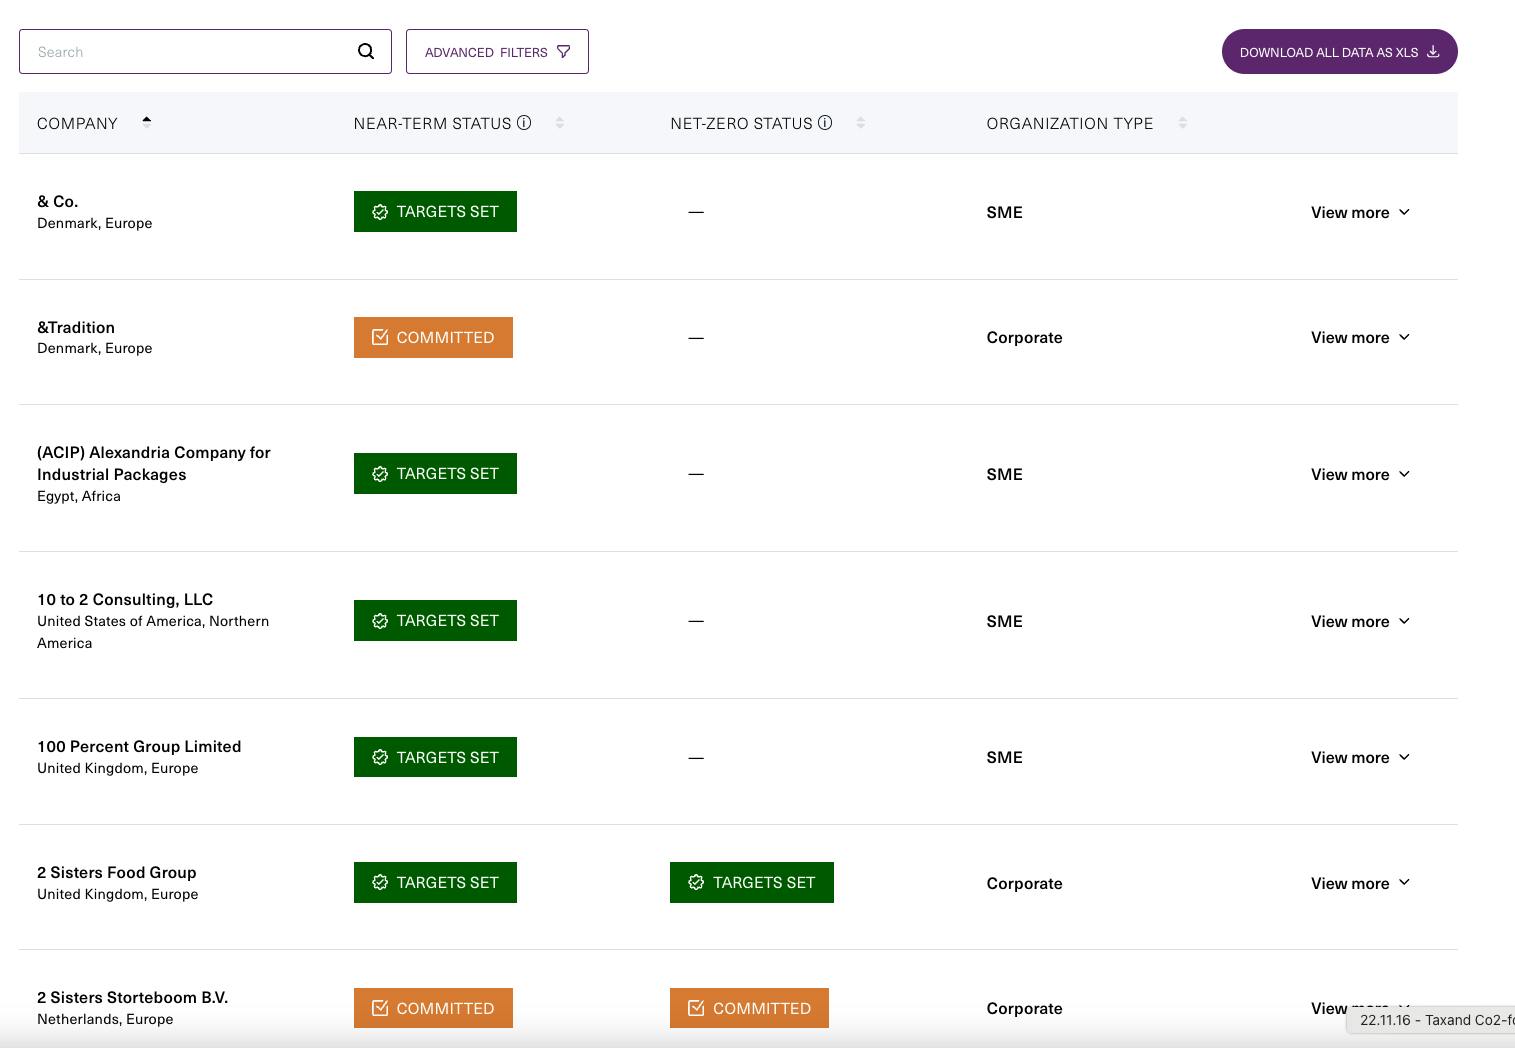
Task: Open Advanced Filters
Action: tap(497, 52)
